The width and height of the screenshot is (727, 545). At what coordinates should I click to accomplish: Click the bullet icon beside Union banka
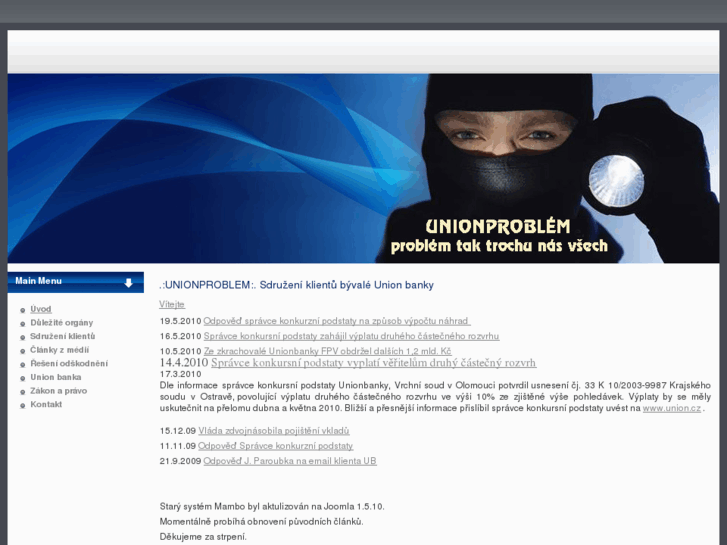[23, 378]
